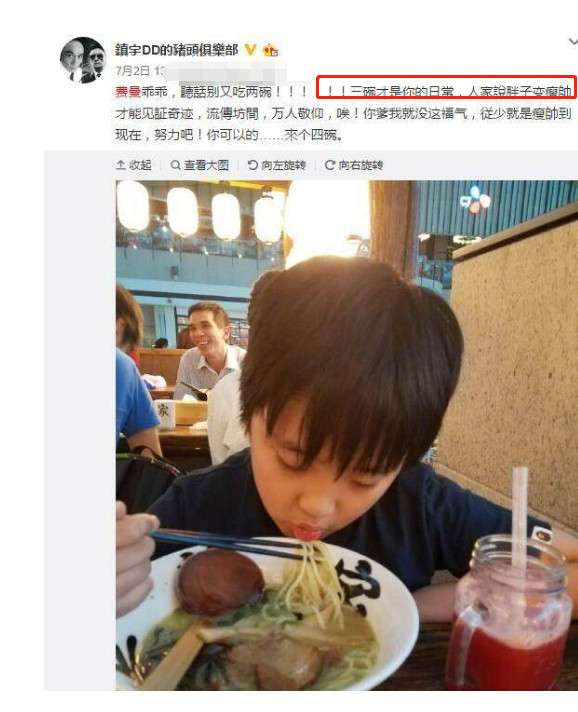This screenshot has width=578, height=712.
Task: Rotate image right with 向右旋转
Action: point(354,165)
